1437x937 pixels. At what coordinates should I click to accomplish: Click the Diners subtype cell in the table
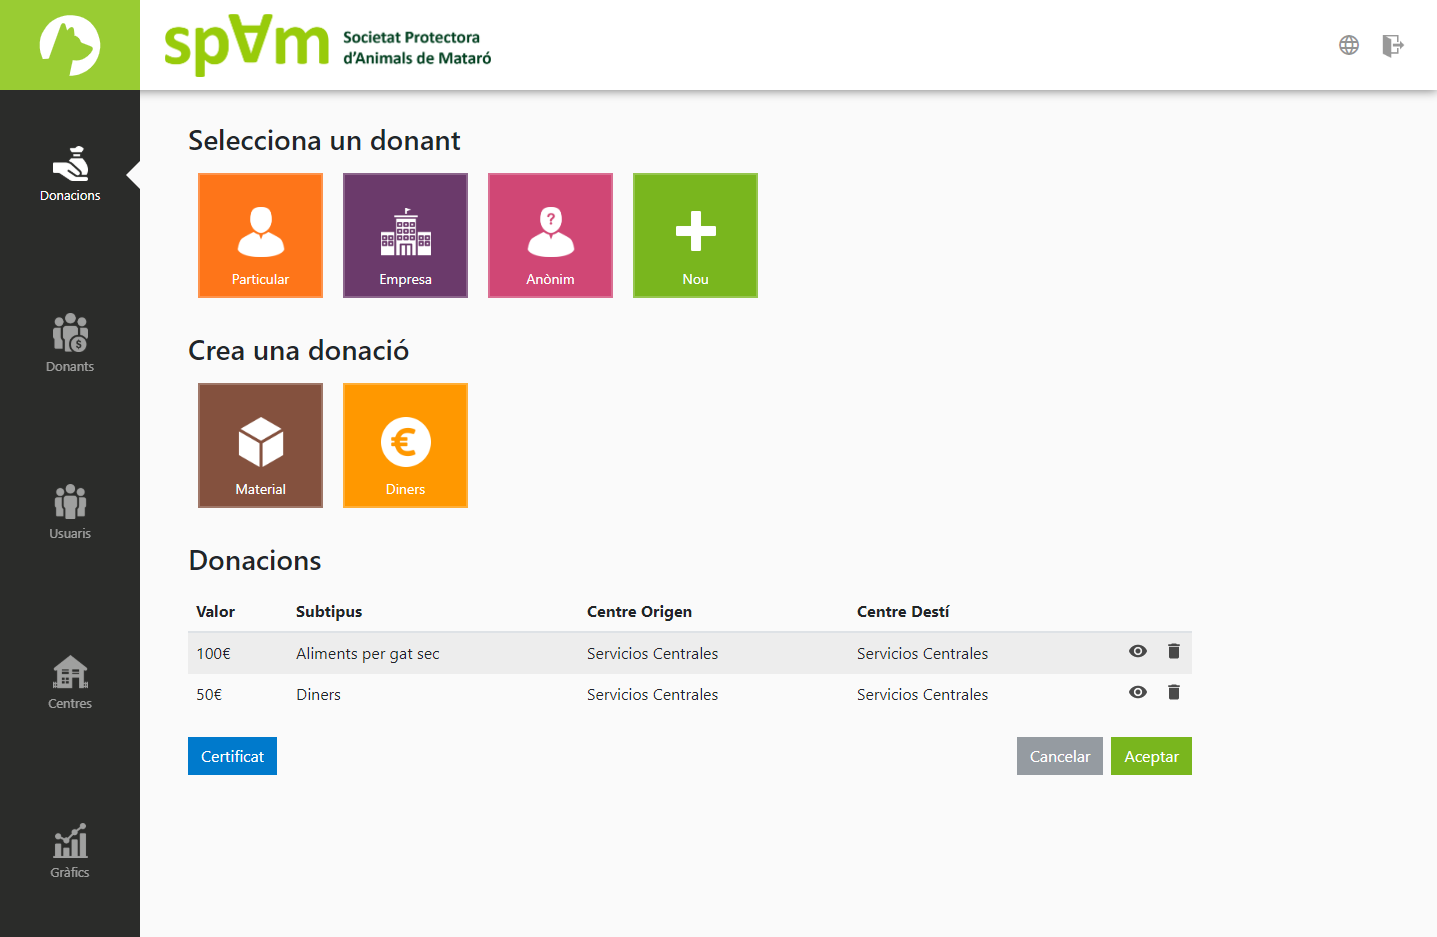click(318, 694)
